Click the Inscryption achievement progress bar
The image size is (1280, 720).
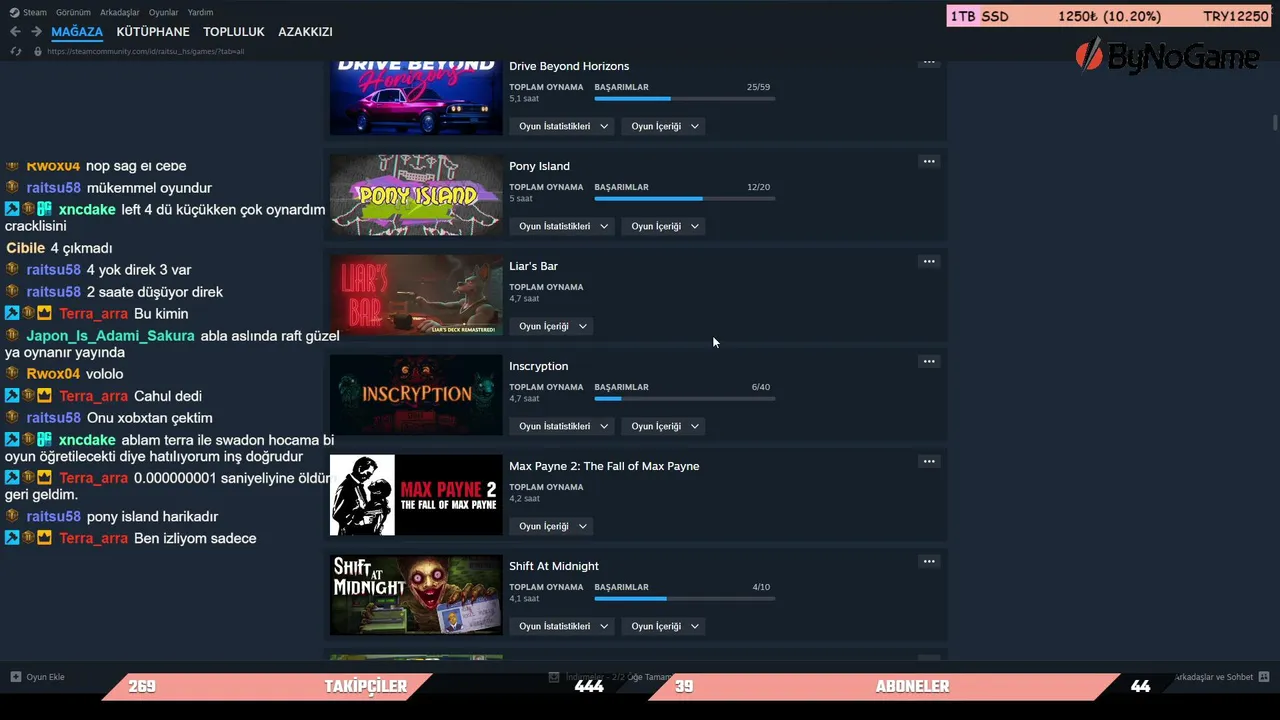coord(685,399)
